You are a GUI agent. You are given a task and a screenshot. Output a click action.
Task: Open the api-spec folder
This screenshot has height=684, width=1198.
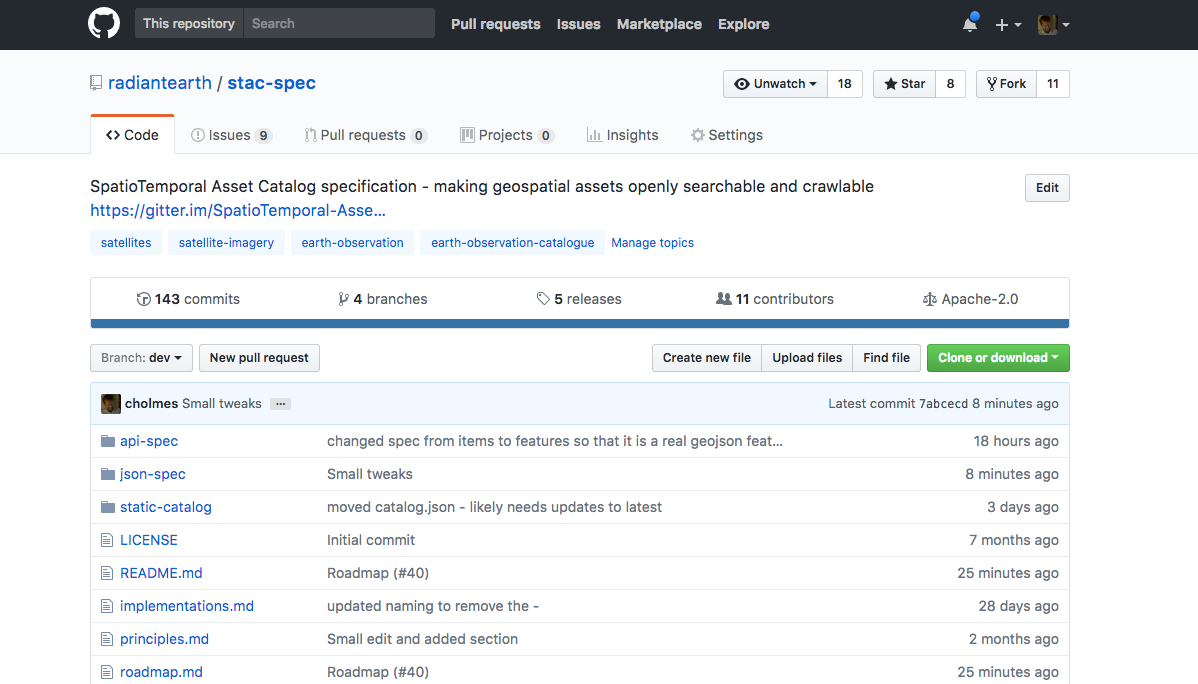coord(149,441)
